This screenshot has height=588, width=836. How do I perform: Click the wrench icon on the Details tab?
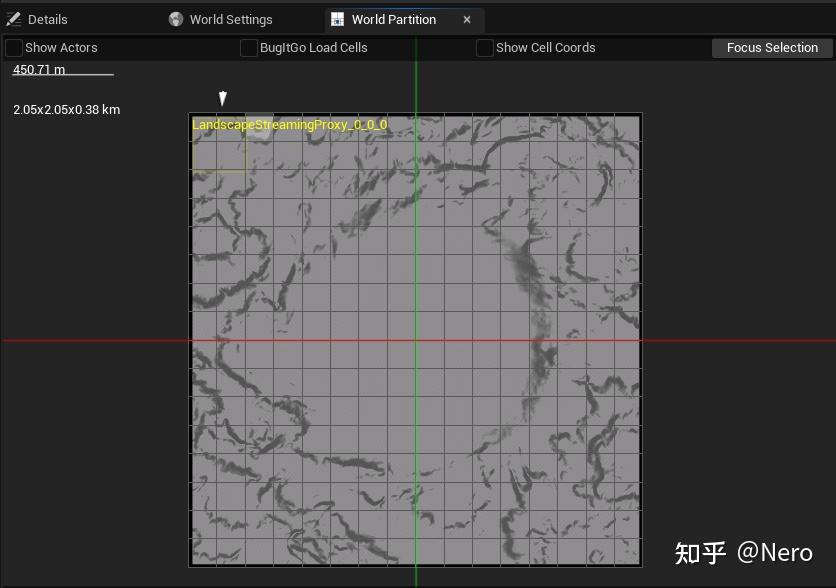[x=15, y=19]
